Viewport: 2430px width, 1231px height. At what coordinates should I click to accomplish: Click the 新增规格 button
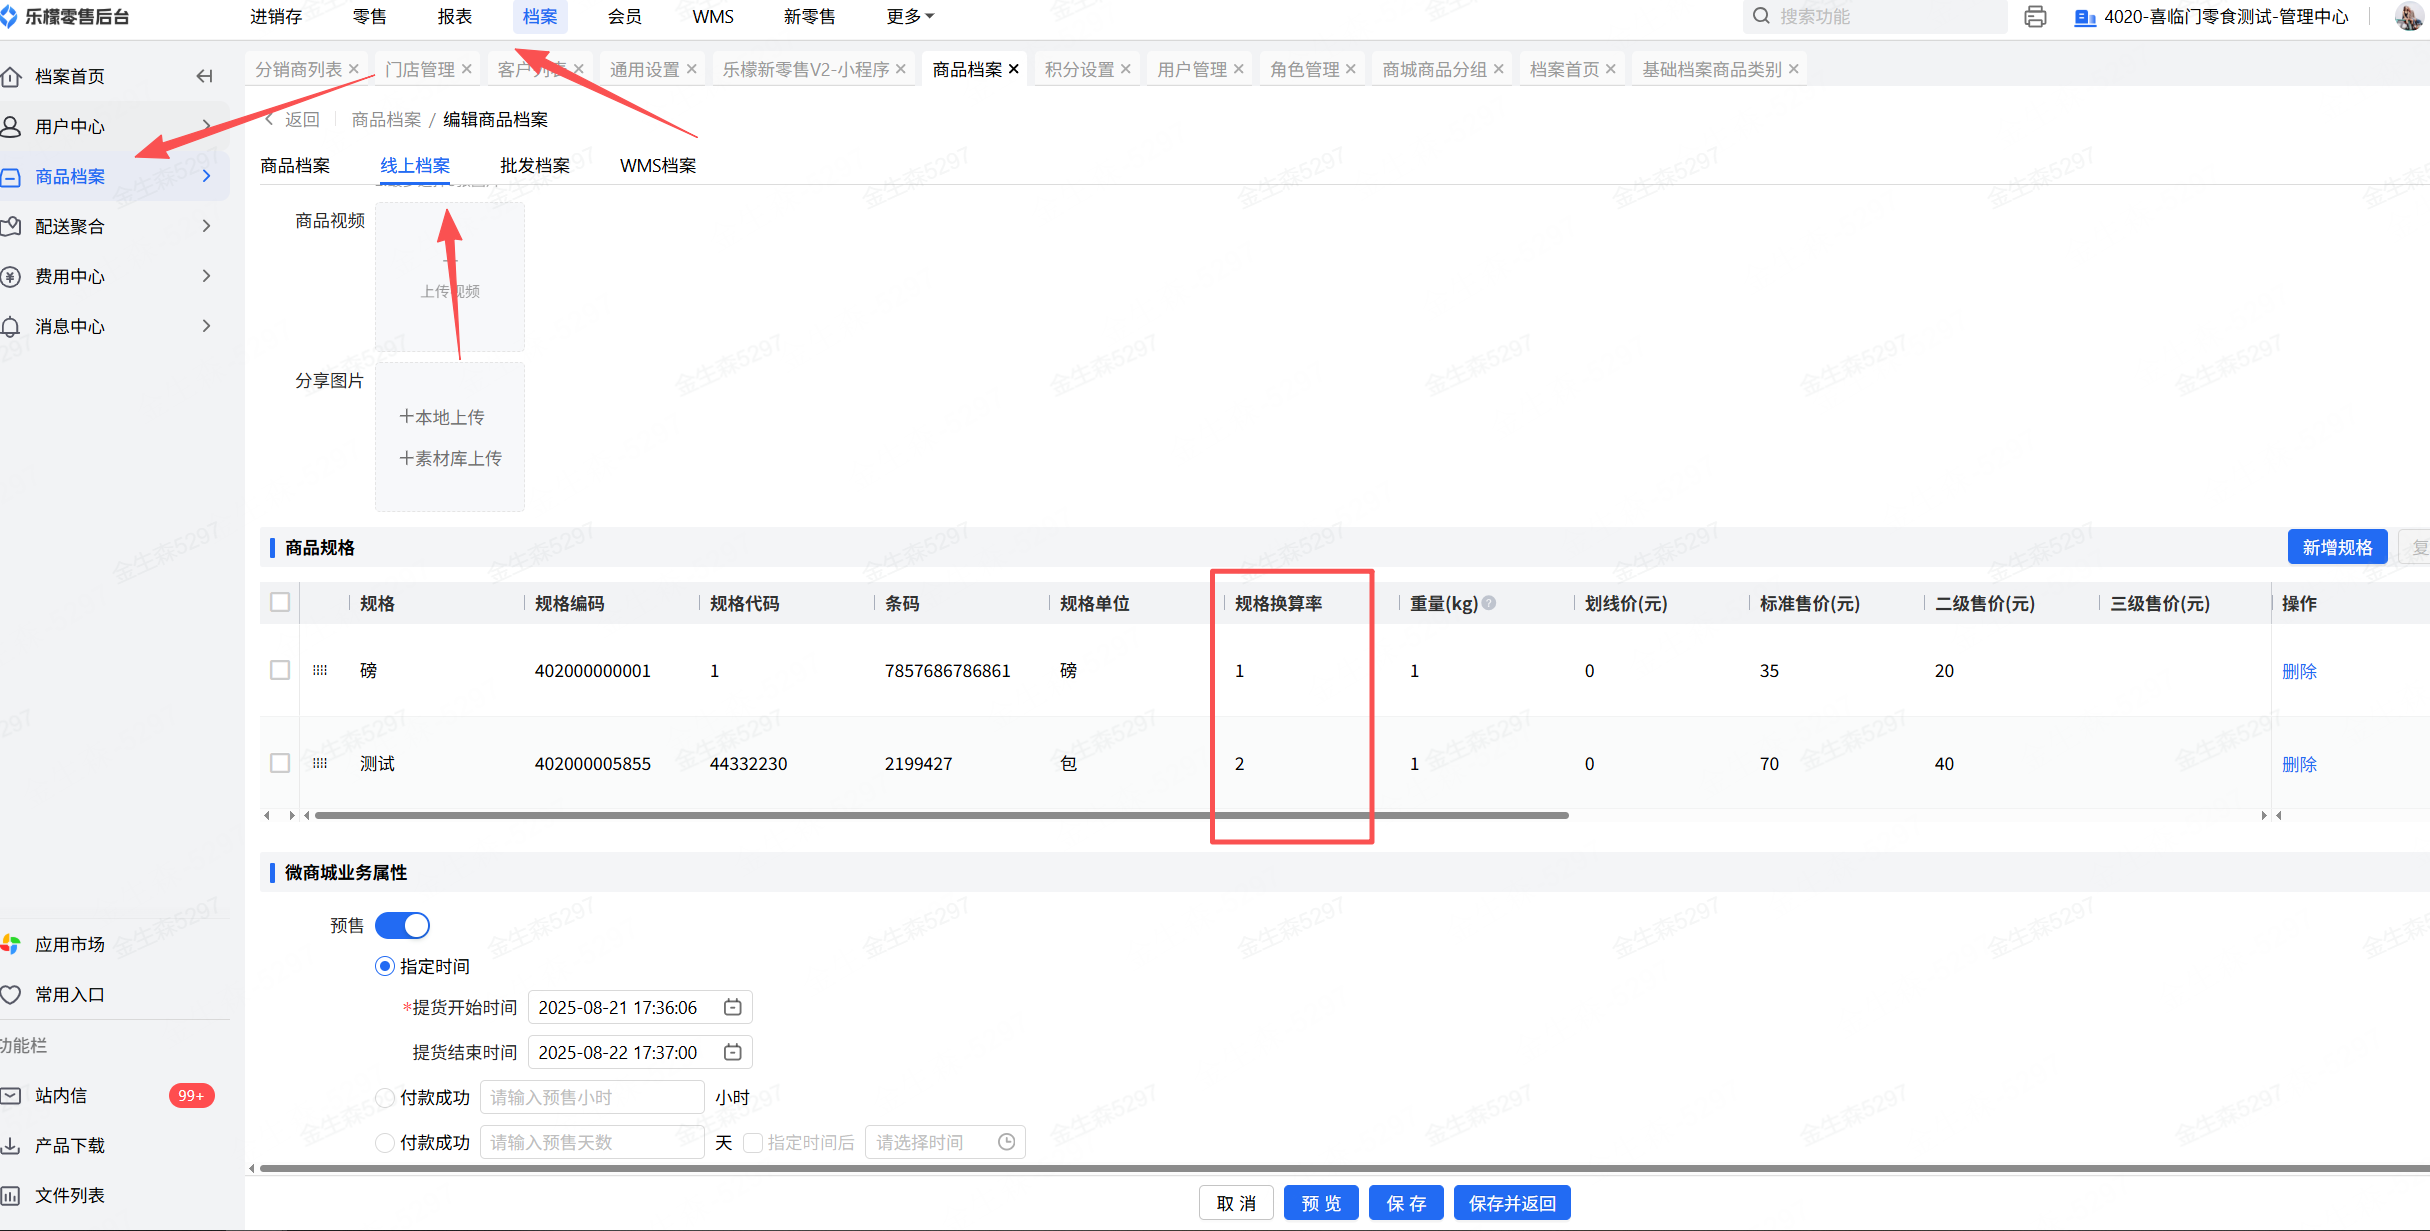2336,547
